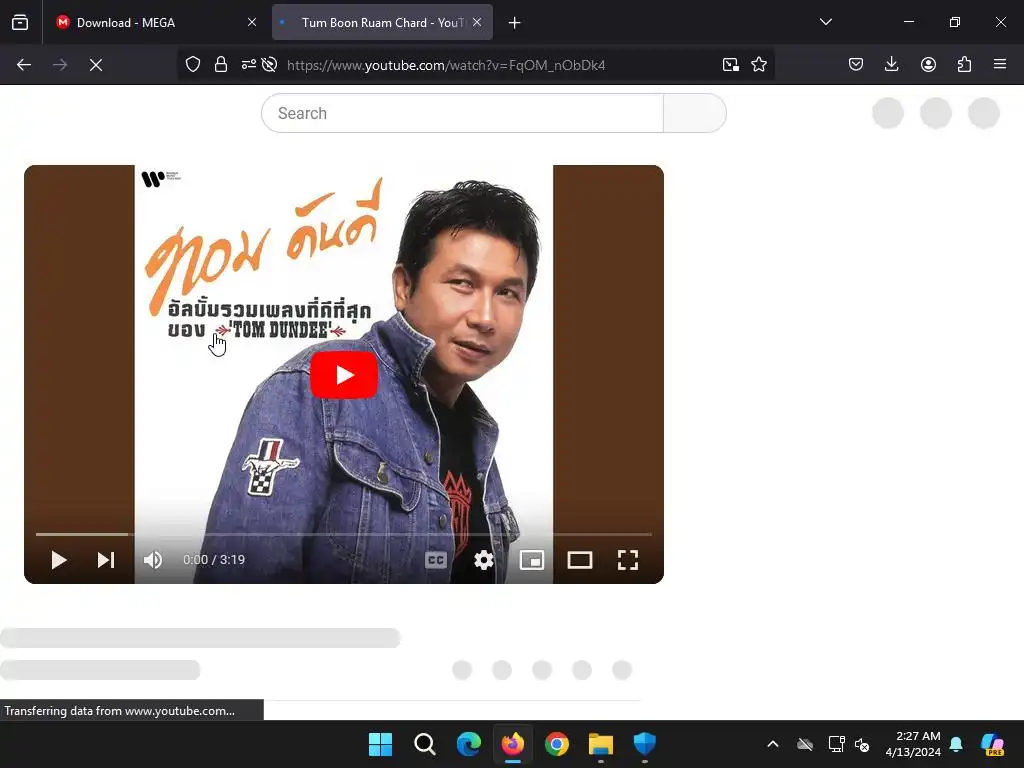1024x768 pixels.
Task: Click the YouTube search submit button
Action: coord(695,113)
